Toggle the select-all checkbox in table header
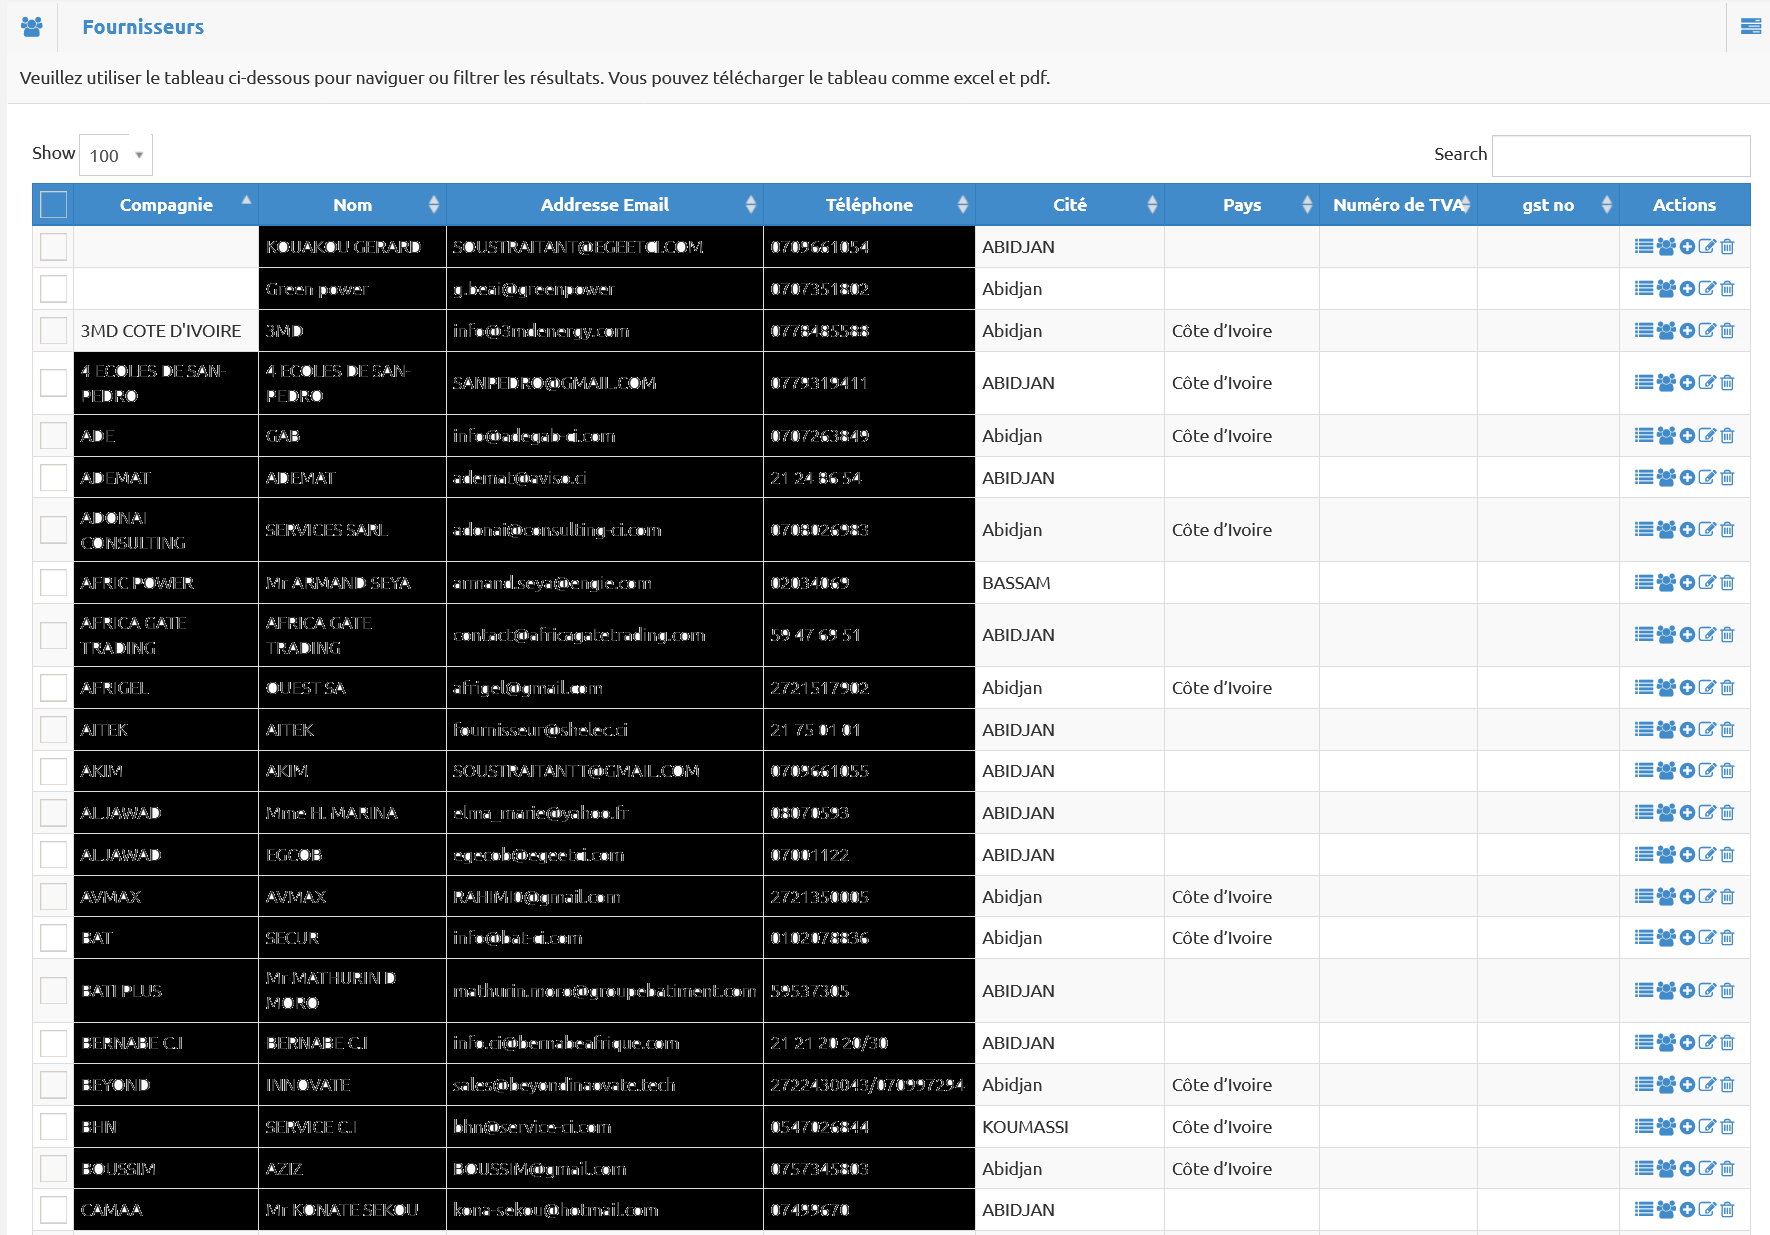 [53, 205]
